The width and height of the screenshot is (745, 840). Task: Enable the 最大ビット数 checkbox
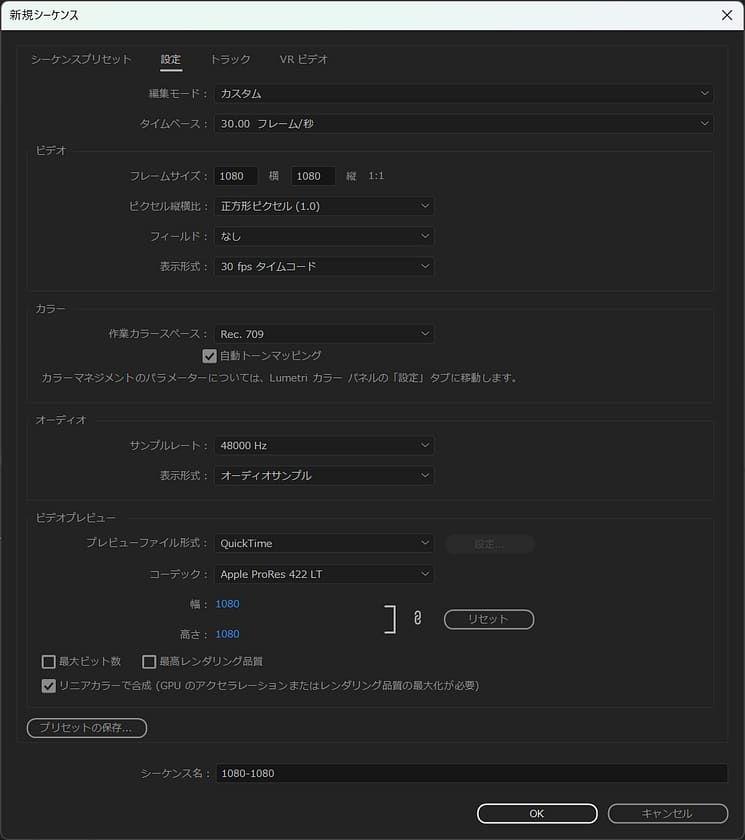(48, 661)
